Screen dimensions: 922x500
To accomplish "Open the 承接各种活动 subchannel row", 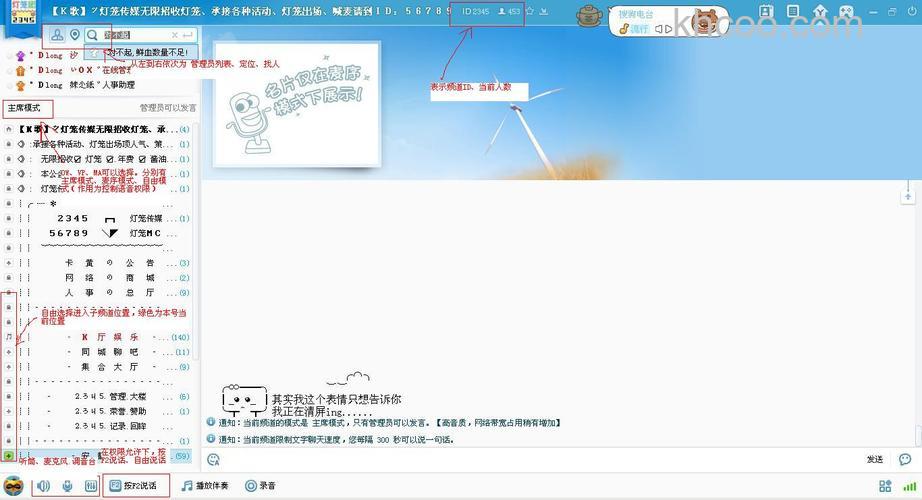I will point(97,144).
